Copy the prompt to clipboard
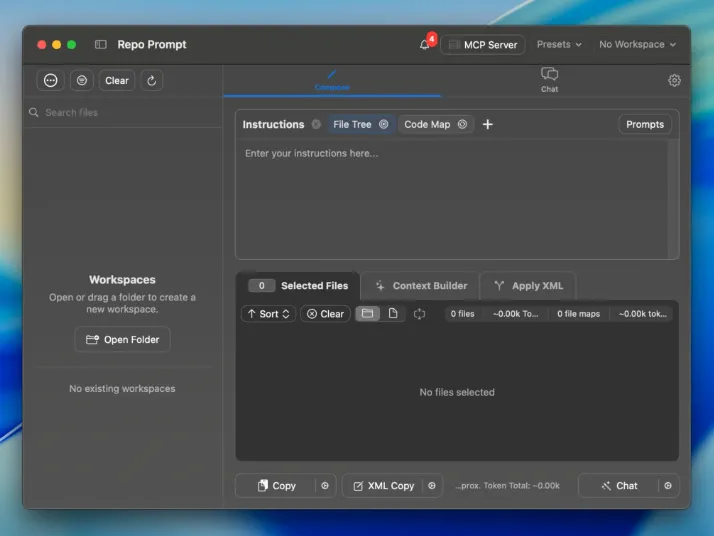 276,486
